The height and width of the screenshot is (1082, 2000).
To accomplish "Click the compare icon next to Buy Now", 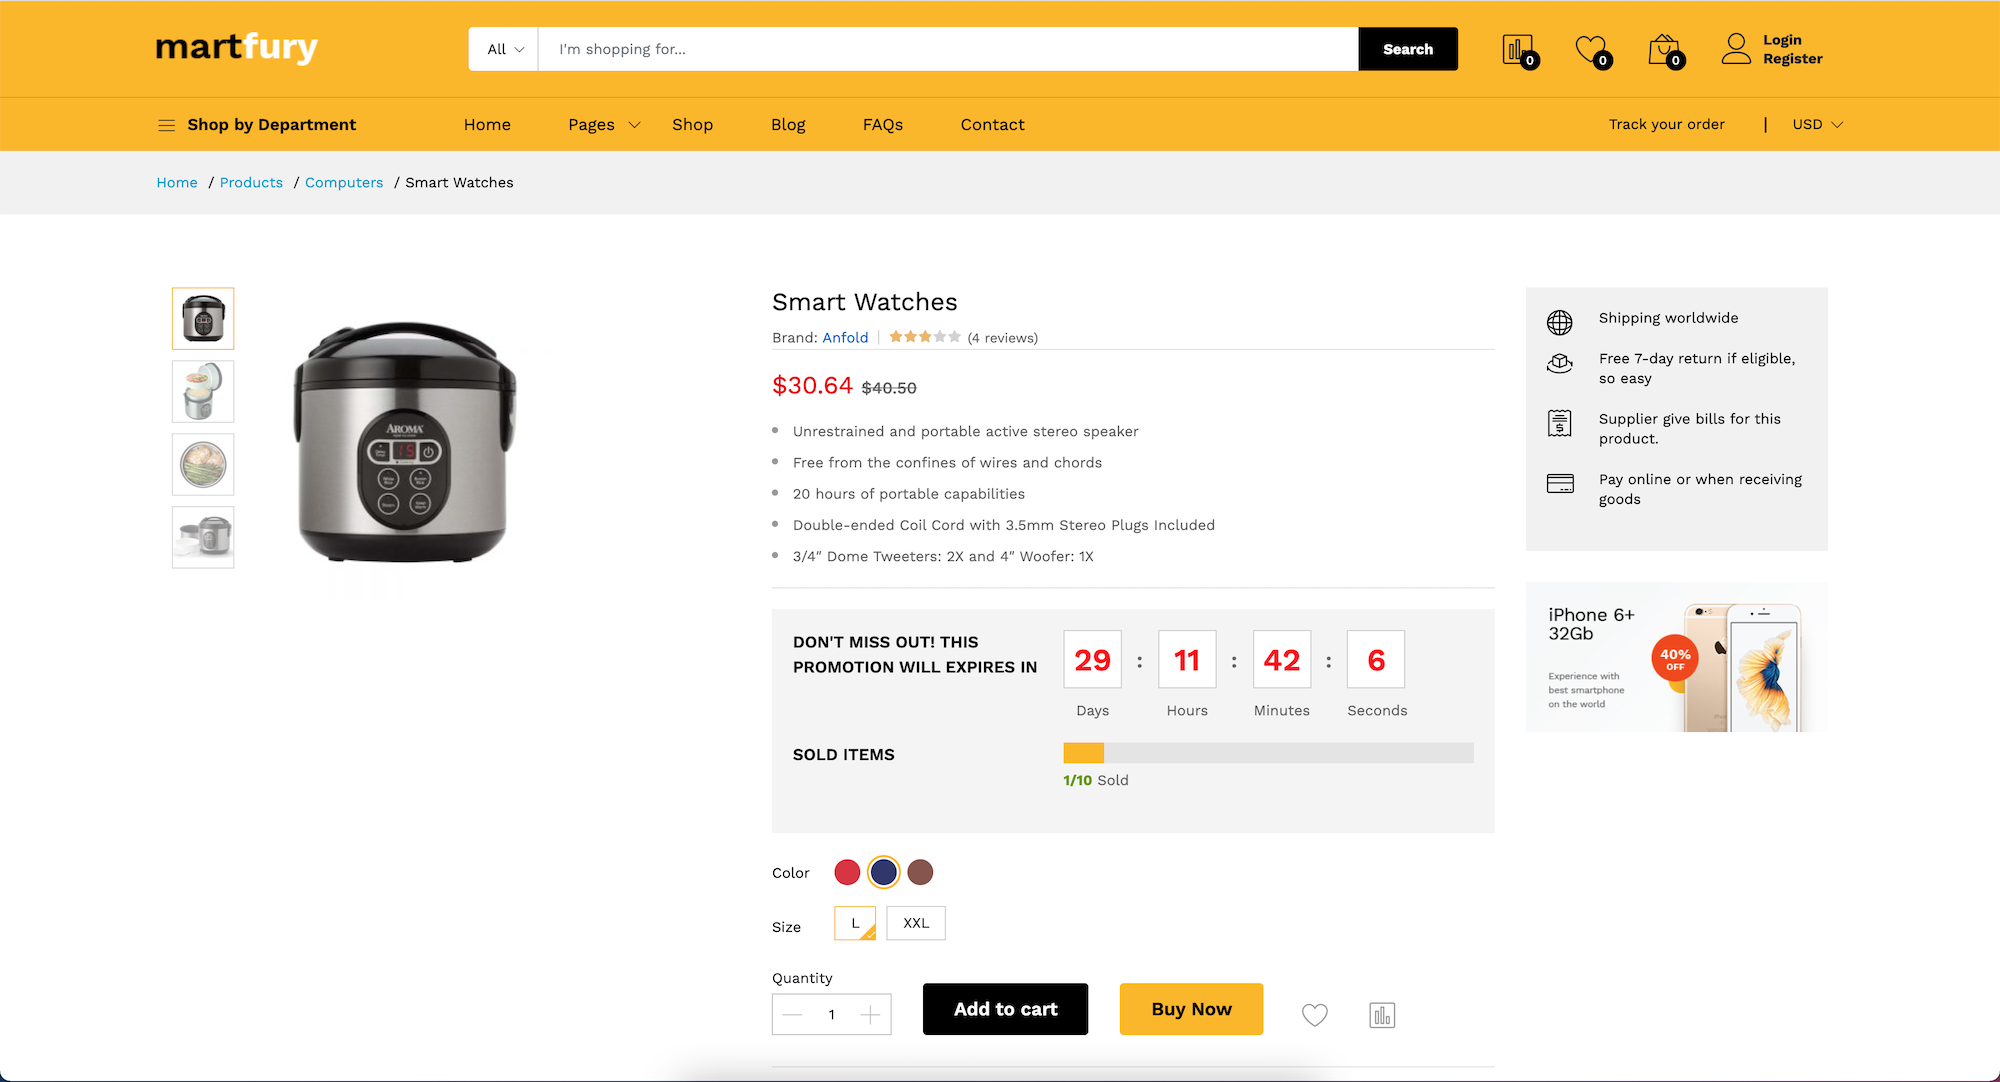I will tap(1381, 1014).
